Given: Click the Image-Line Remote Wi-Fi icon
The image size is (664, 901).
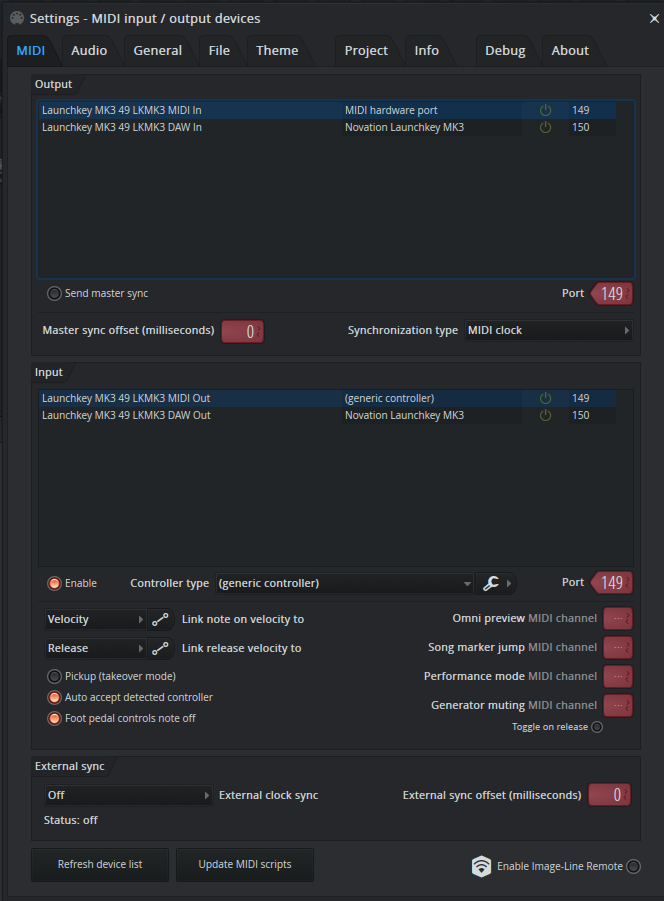Looking at the screenshot, I should (481, 866).
